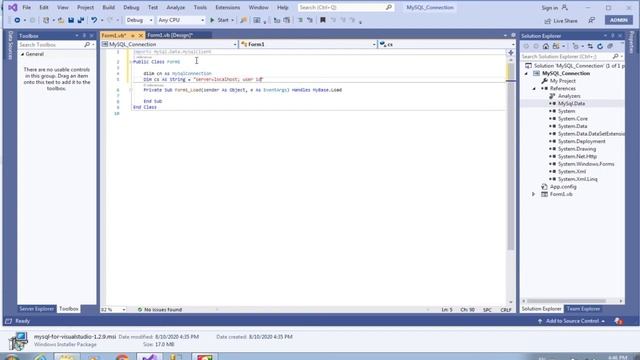This screenshot has height=360, width=640.
Task: Toggle the pin on the Form1.vb tab
Action: (x=133, y=36)
